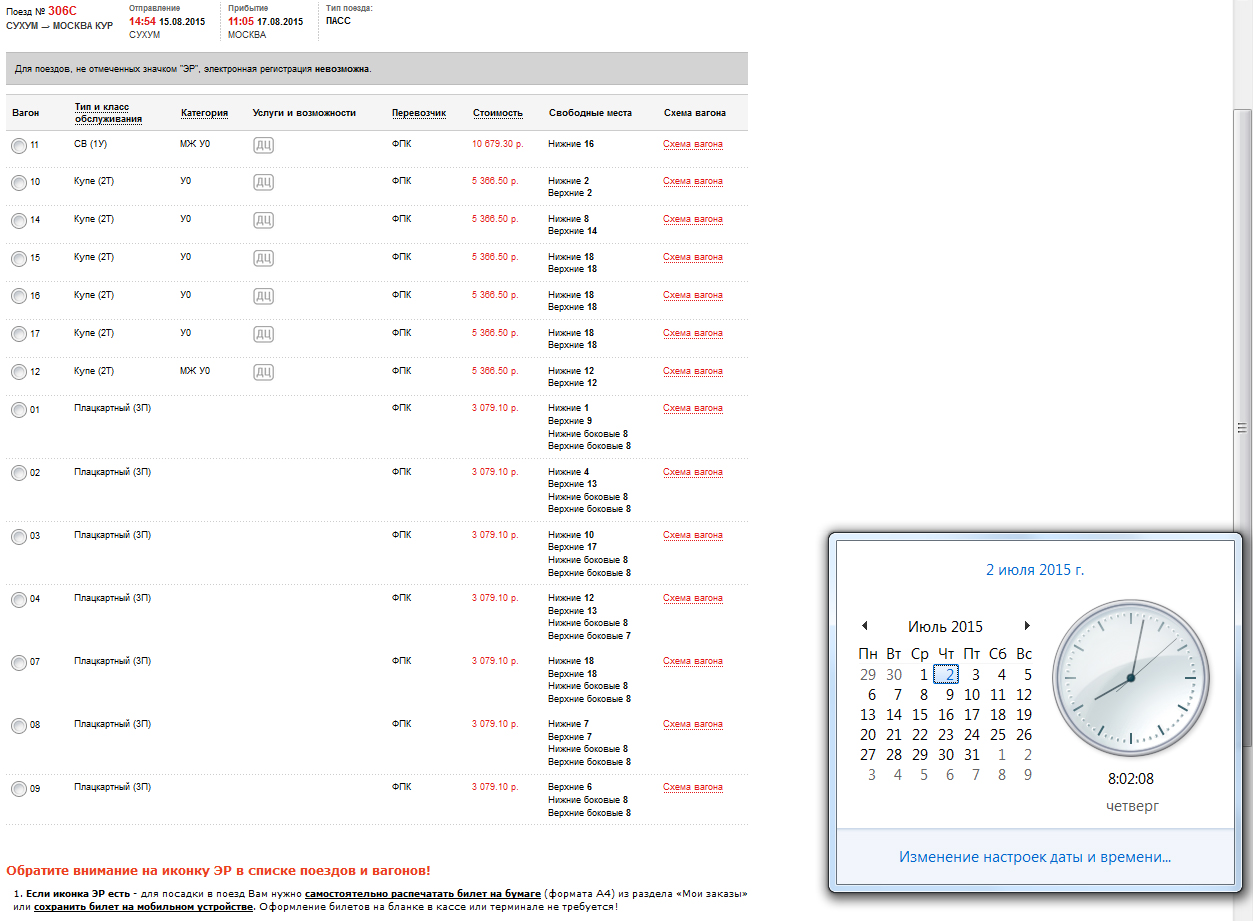Sort by Стоимость column header
The image size is (1253, 921).
tap(497, 113)
